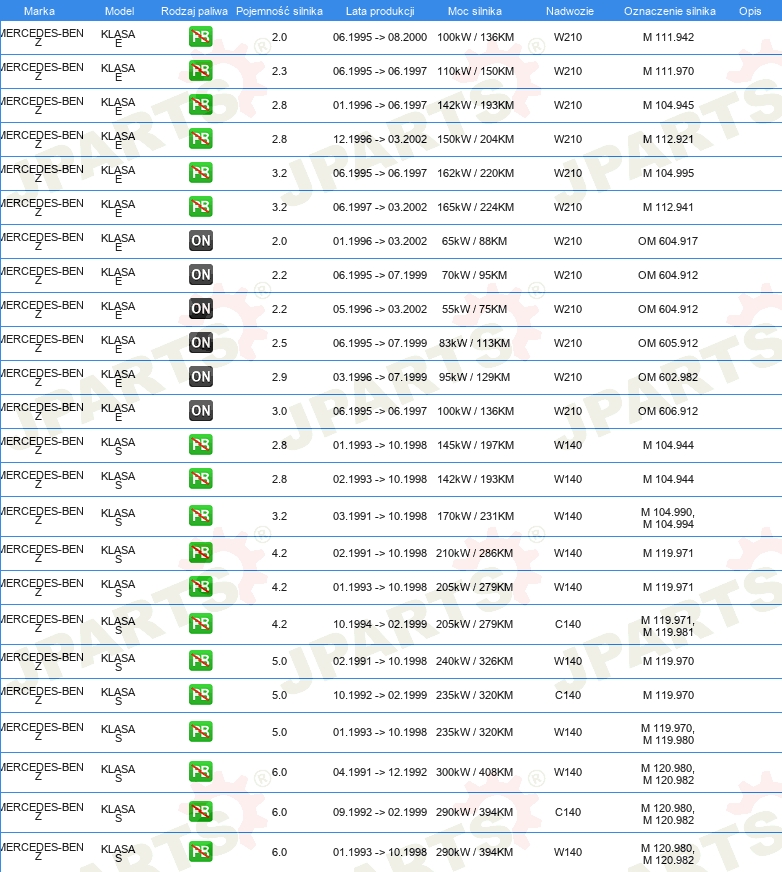Select the M 112.921 engine code cell

pyautogui.click(x=668, y=139)
